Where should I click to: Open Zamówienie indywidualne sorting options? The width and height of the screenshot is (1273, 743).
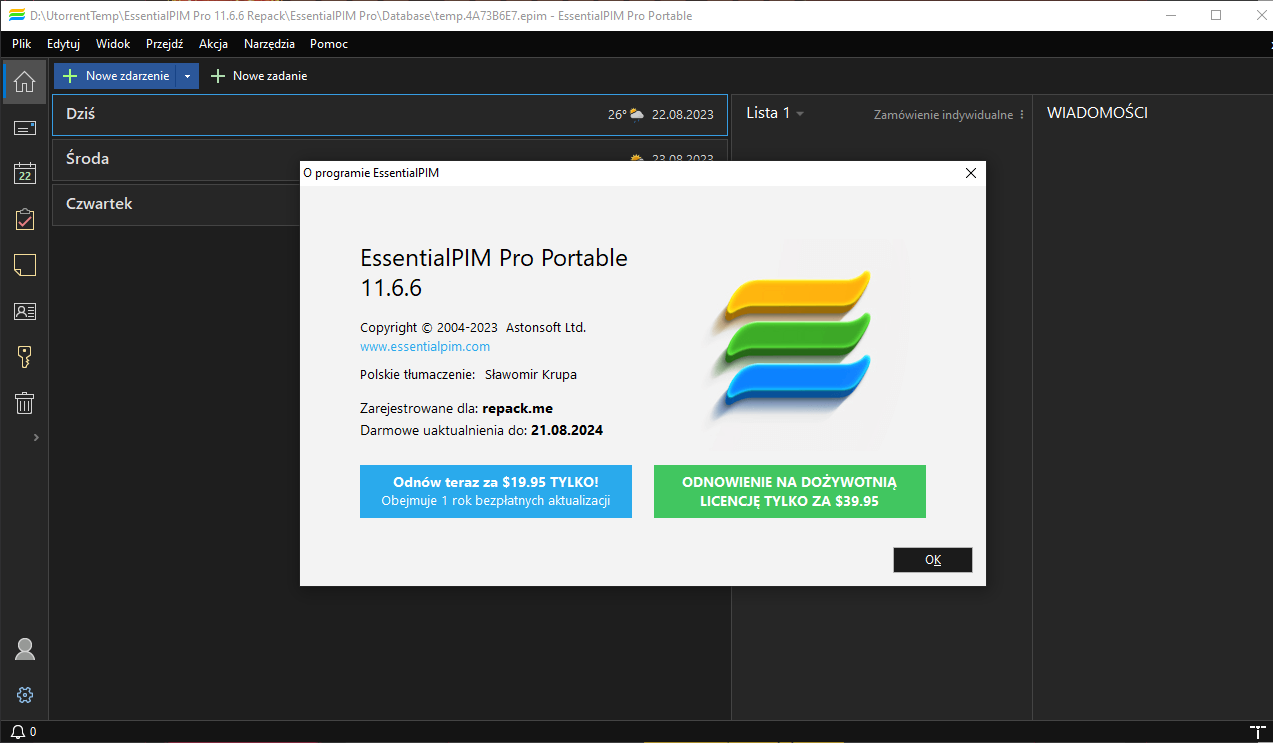(949, 115)
